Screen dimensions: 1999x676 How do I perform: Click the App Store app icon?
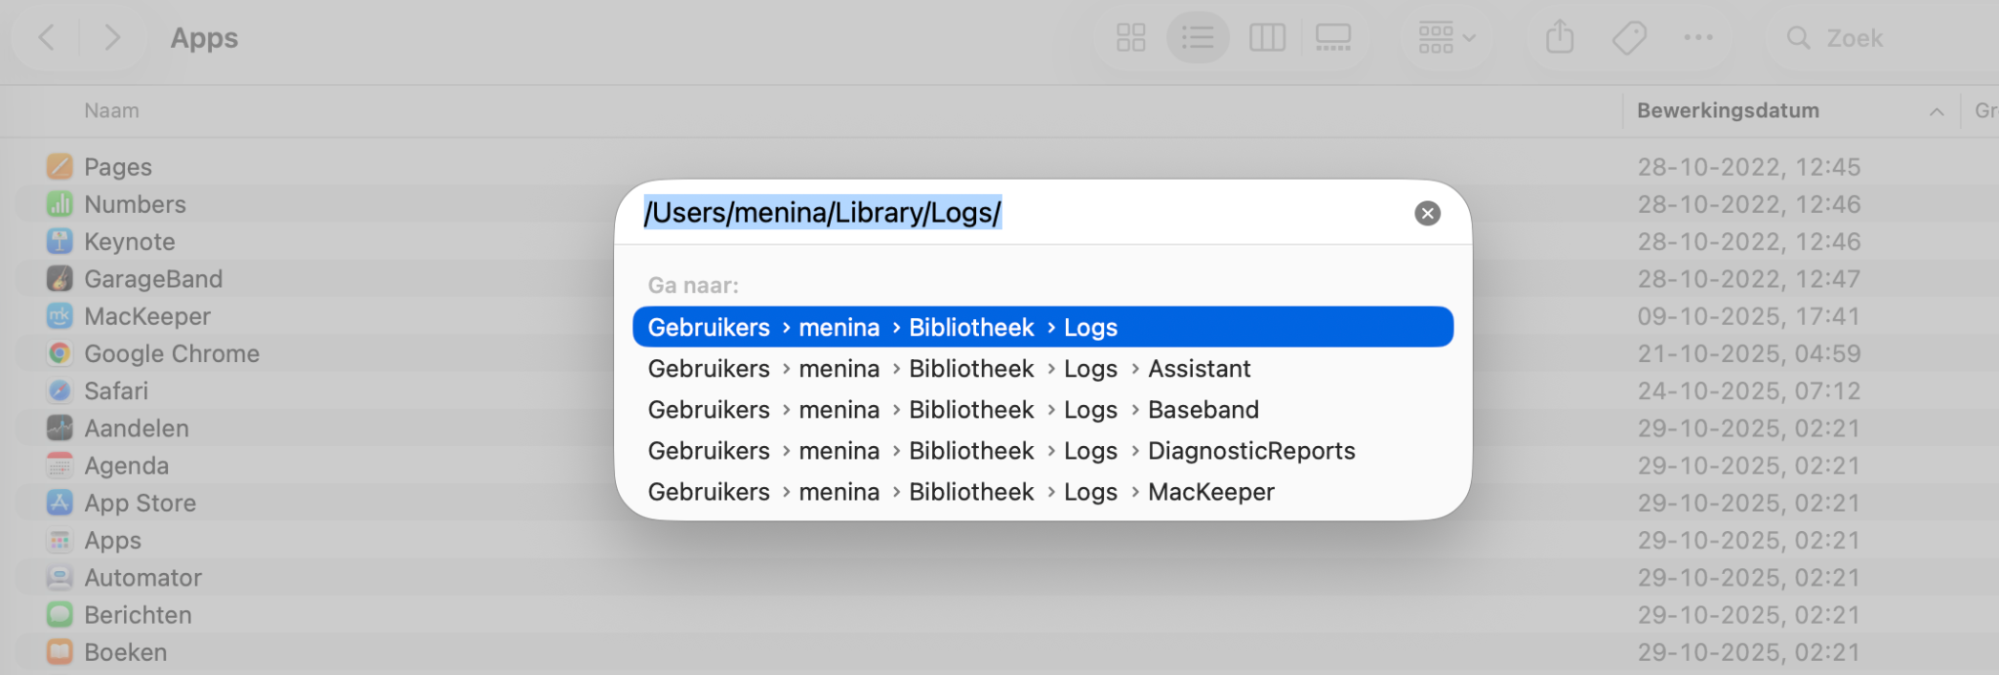[60, 502]
